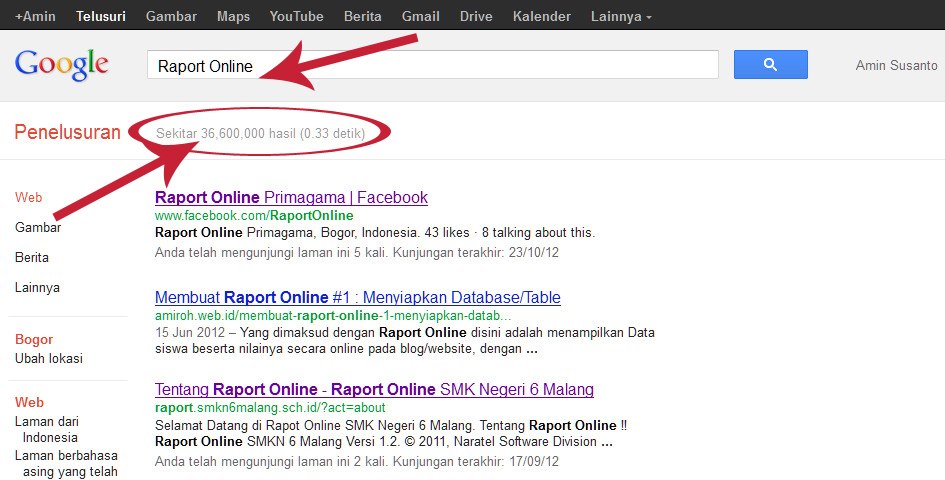
Task: Select Telusuri in the top bar
Action: [x=101, y=16]
